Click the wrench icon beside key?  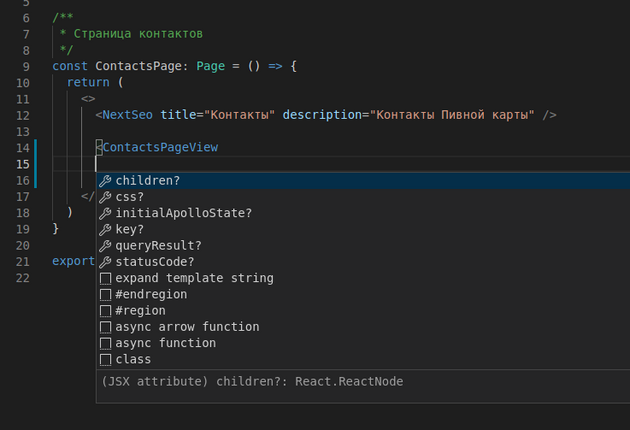pyautogui.click(x=105, y=229)
